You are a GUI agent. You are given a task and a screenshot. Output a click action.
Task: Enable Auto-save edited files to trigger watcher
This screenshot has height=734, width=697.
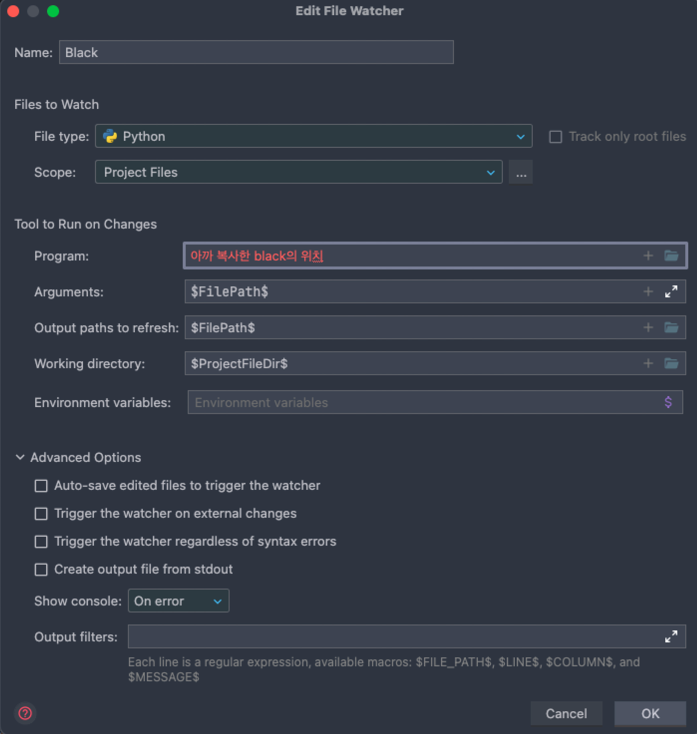pos(41,486)
